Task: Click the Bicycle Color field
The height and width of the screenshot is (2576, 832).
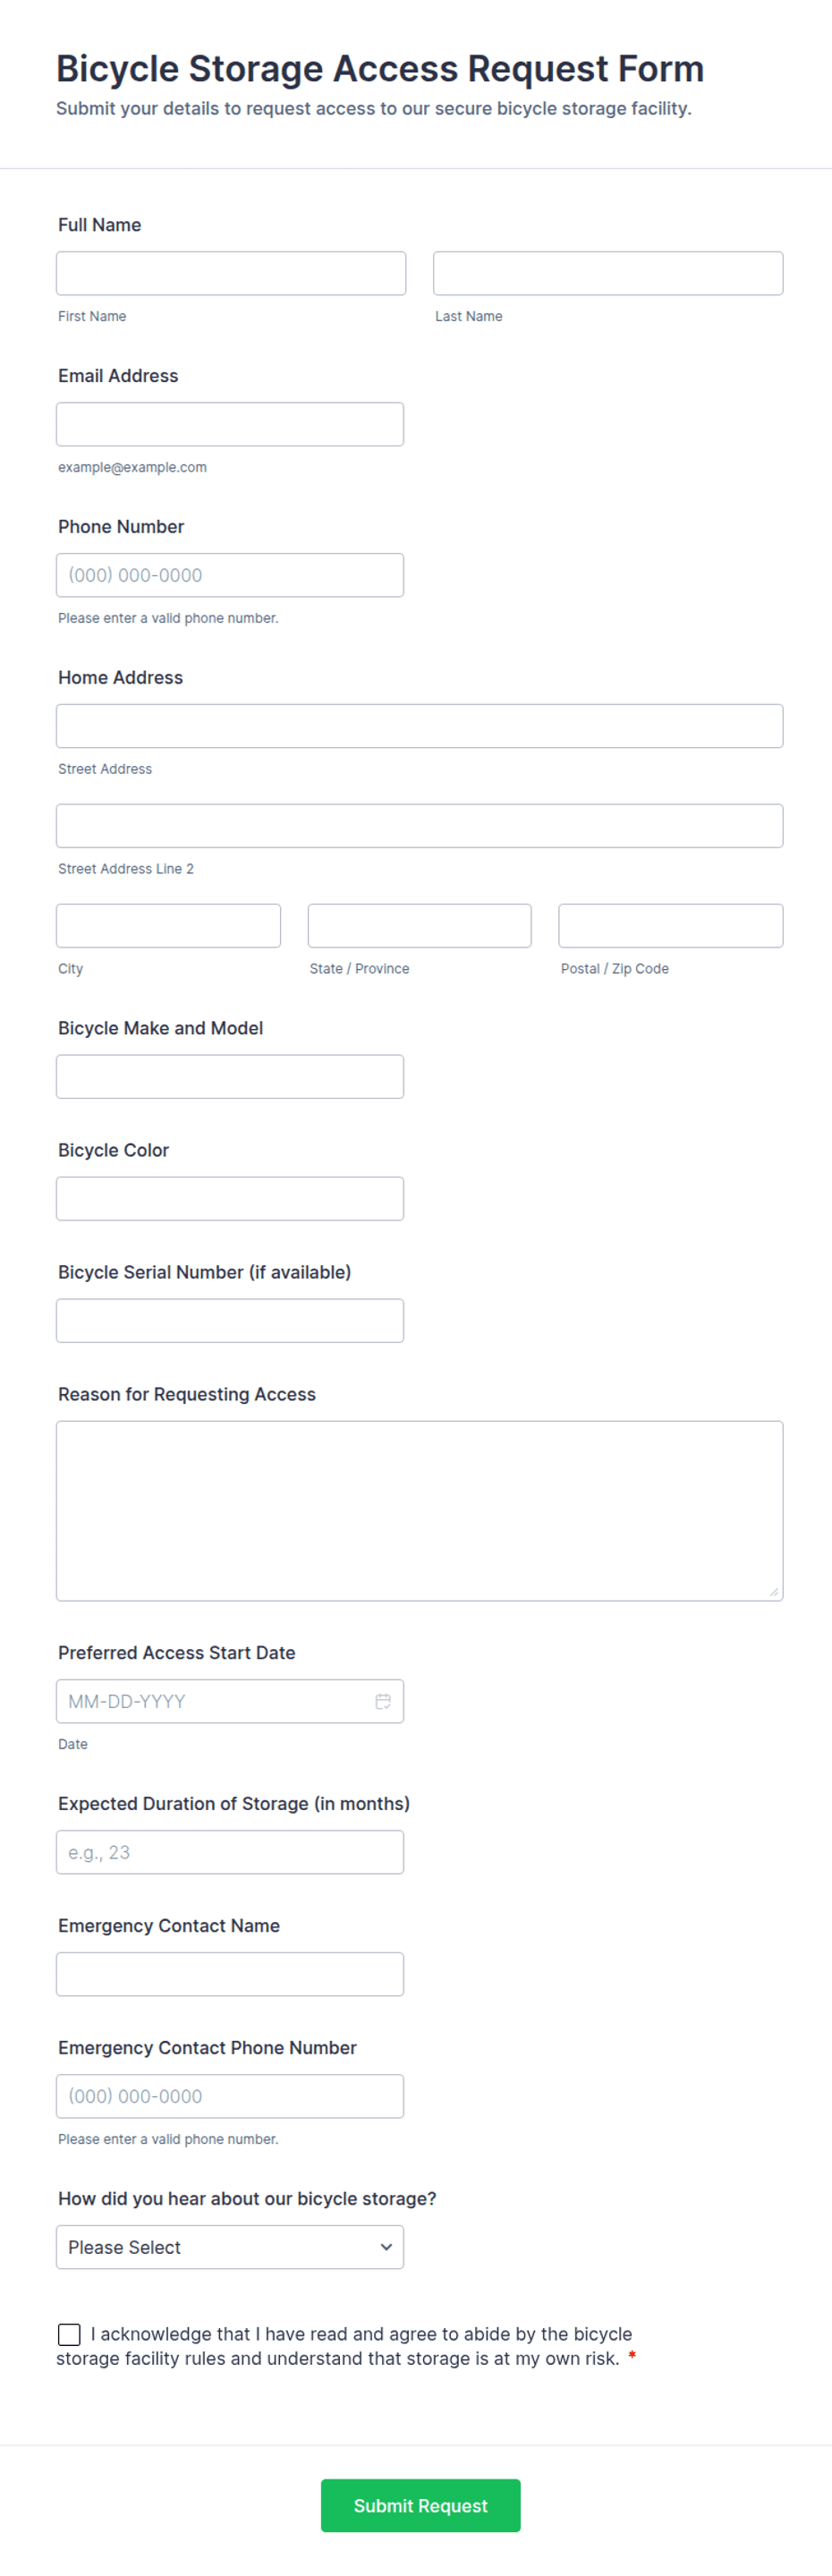Action: (230, 1199)
